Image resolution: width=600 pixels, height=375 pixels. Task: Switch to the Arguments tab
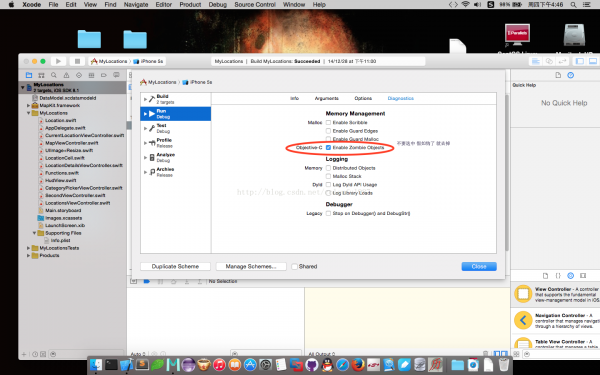point(326,98)
